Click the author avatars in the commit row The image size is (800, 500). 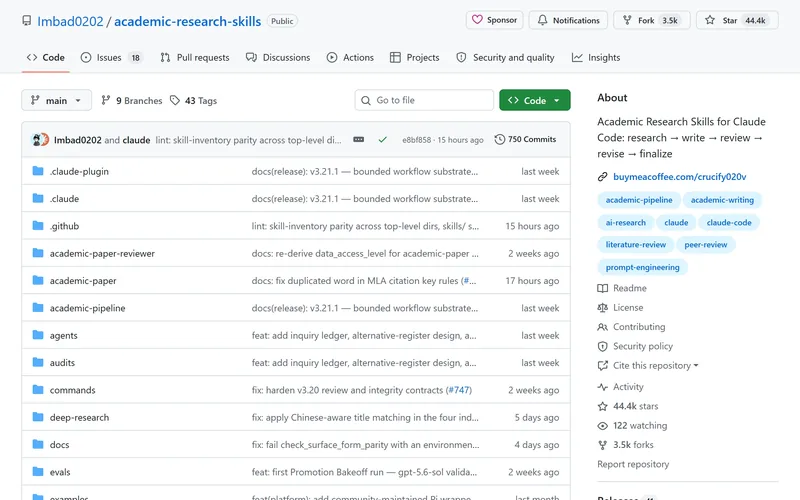tap(40, 139)
